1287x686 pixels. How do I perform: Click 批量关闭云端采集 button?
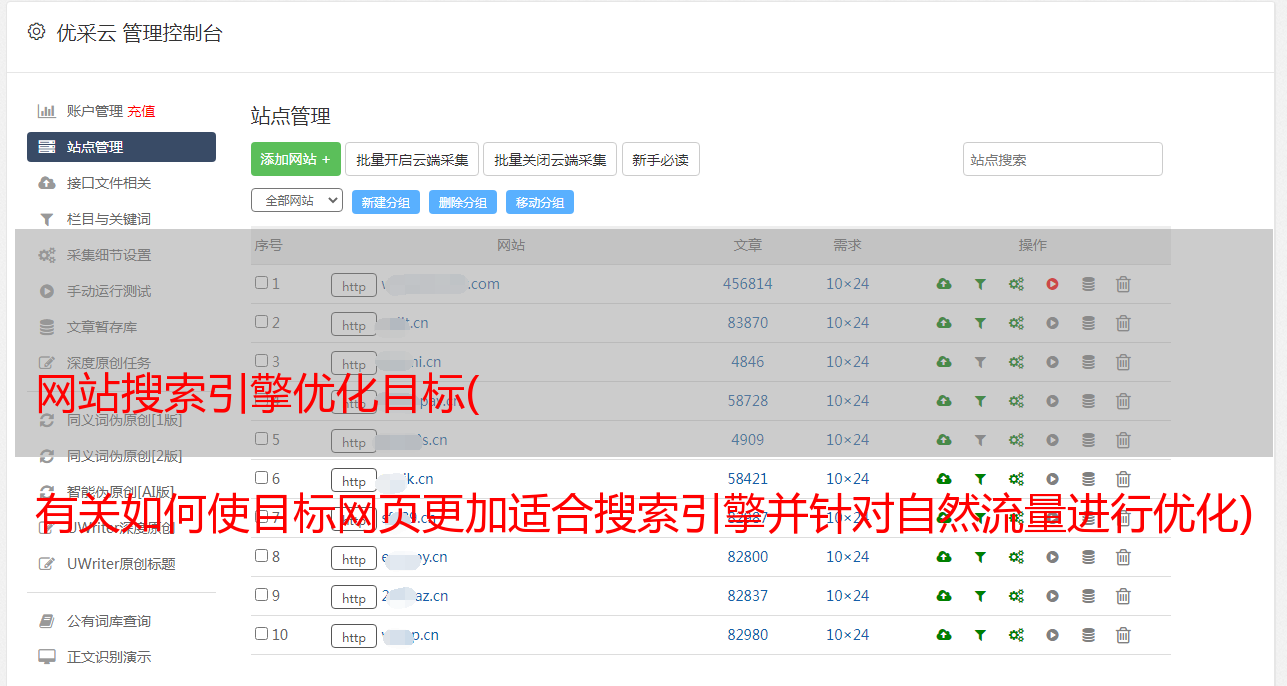pyautogui.click(x=550, y=159)
